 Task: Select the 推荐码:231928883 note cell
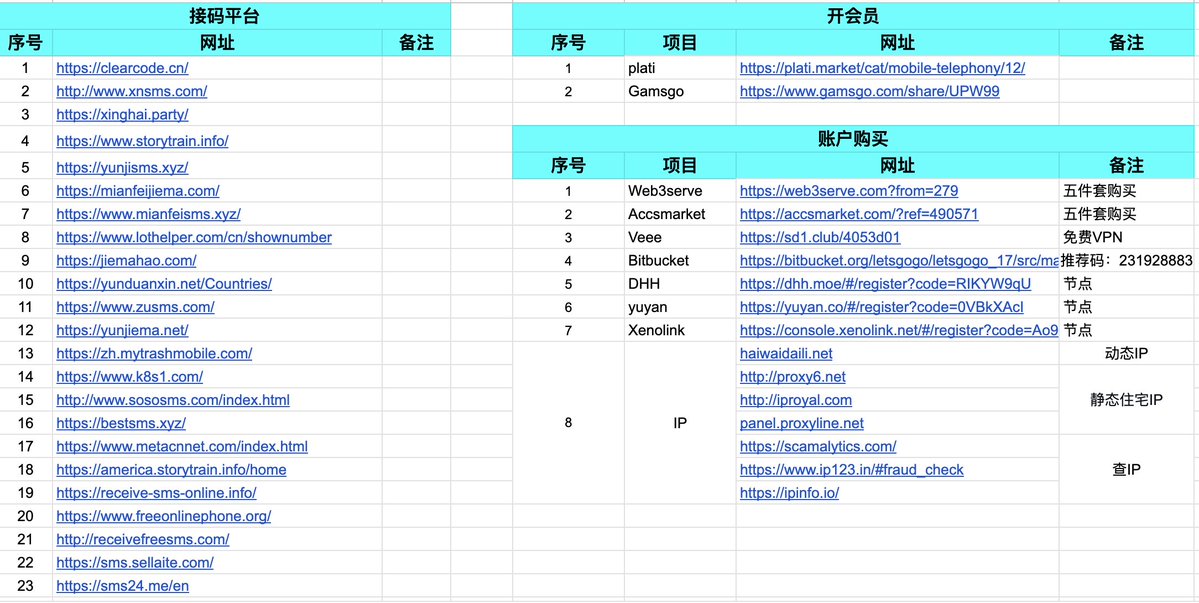point(1126,260)
